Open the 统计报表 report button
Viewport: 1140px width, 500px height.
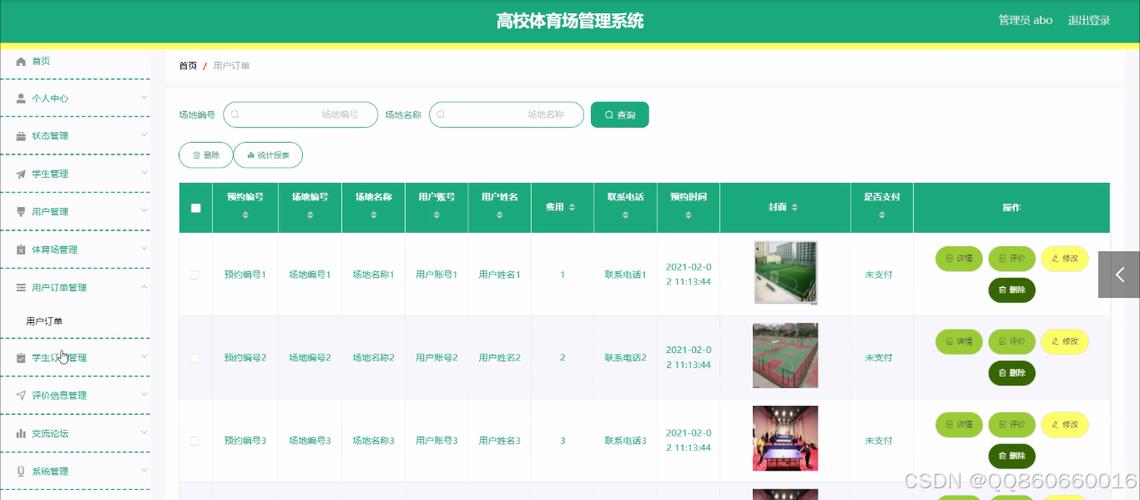click(268, 155)
